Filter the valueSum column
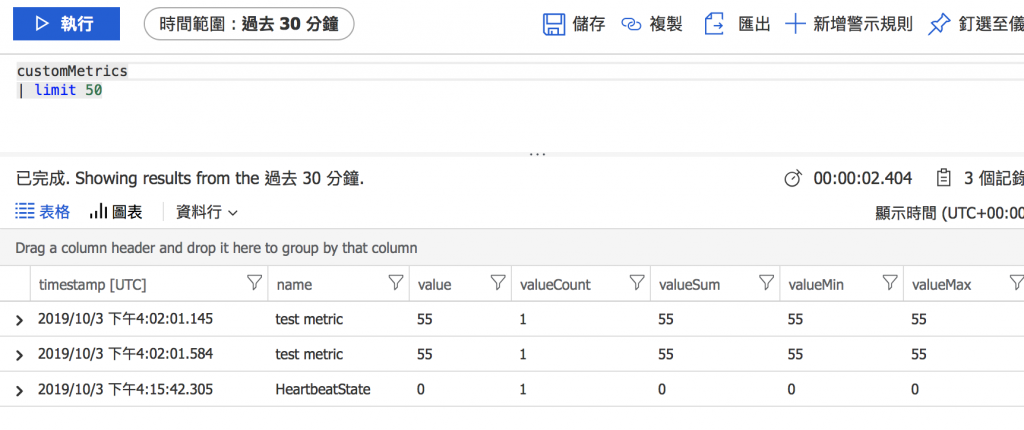1024x430 pixels. pos(766,283)
